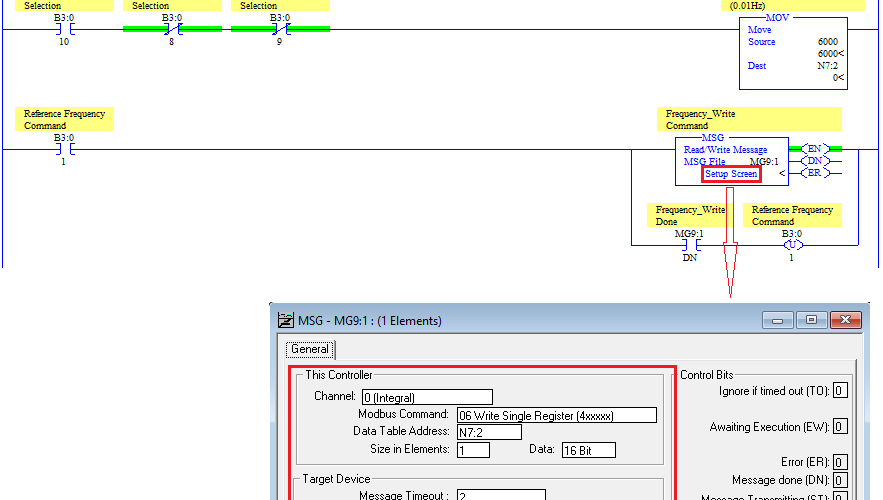Select the B3:0 bit 8 contact
The image size is (883, 500).
[172, 29]
